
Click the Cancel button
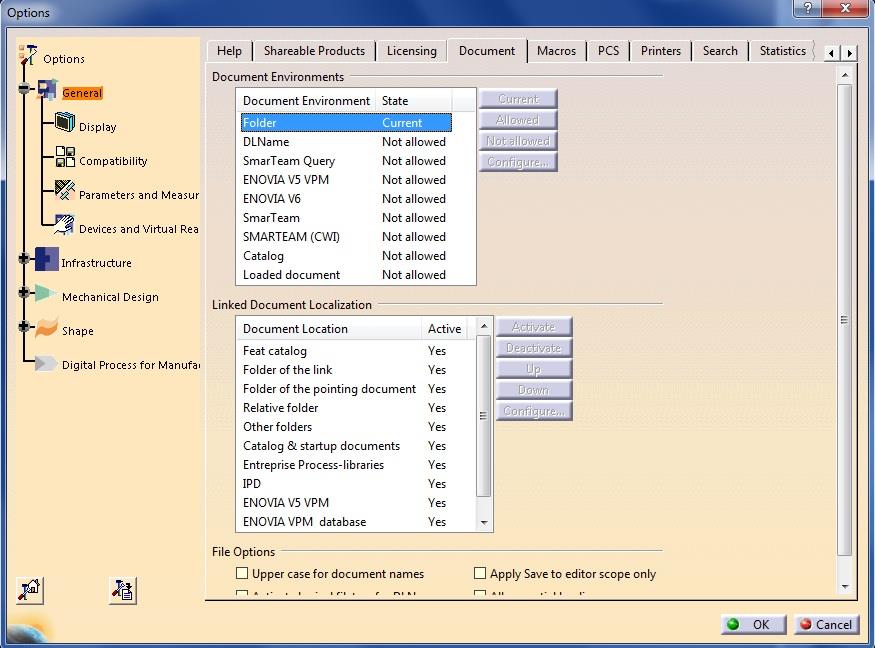827,624
